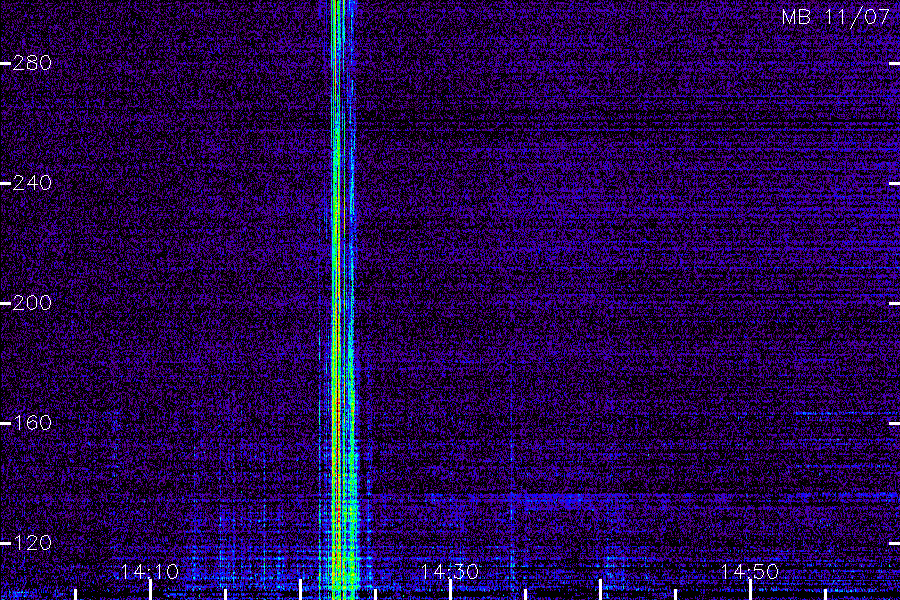The height and width of the screenshot is (600, 900).
Task: Click the 14:50 time axis label
Action: pyautogui.click(x=750, y=572)
